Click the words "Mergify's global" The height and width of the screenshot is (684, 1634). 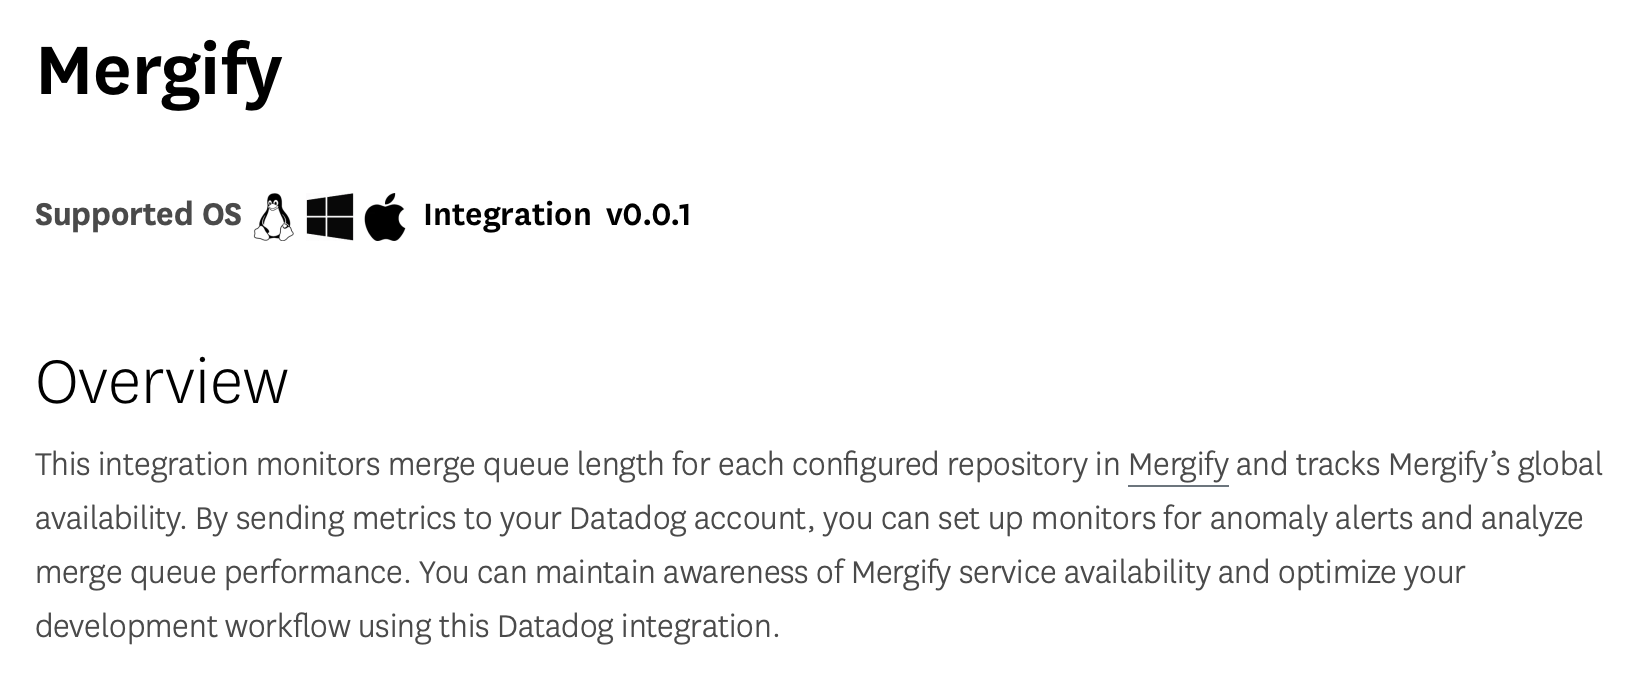[x=1496, y=465]
